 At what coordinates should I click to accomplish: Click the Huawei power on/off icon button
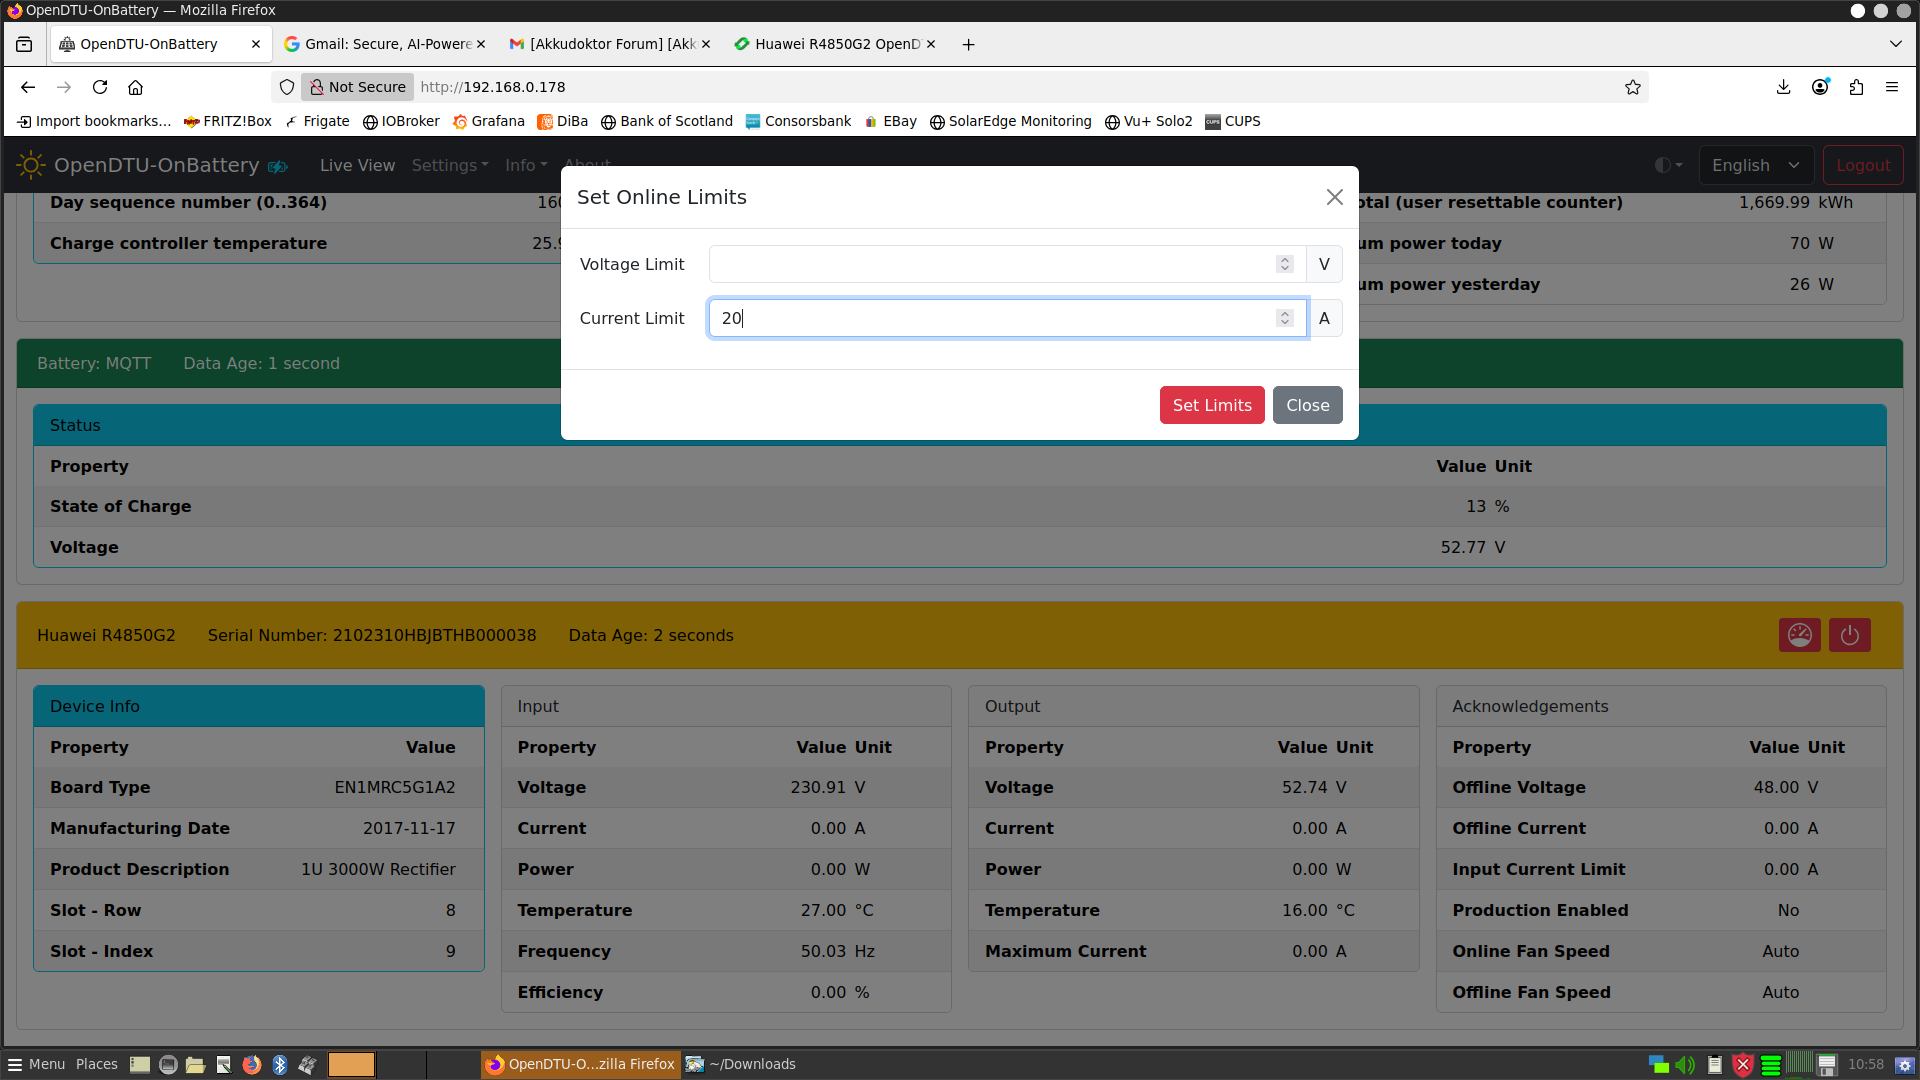pyautogui.click(x=1849, y=635)
